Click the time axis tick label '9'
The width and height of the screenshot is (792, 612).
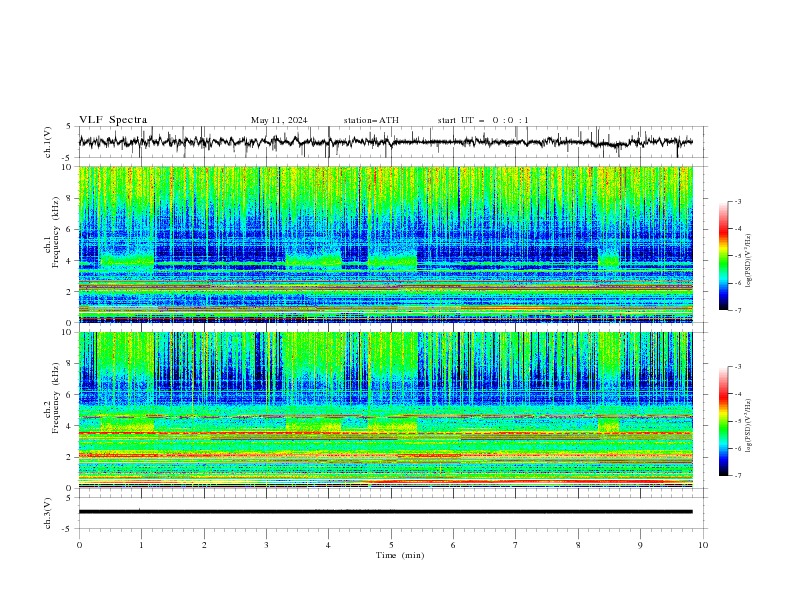(x=640, y=545)
